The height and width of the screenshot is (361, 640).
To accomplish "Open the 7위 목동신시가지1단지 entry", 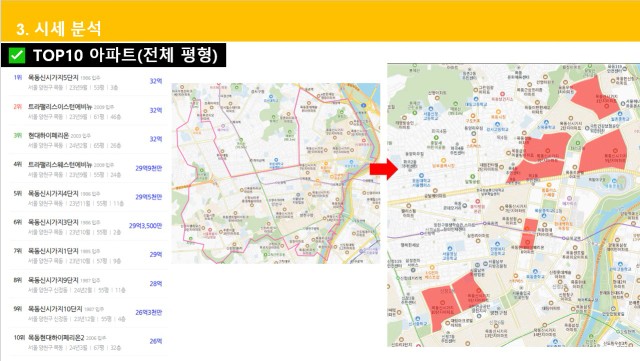I will 88,256.
